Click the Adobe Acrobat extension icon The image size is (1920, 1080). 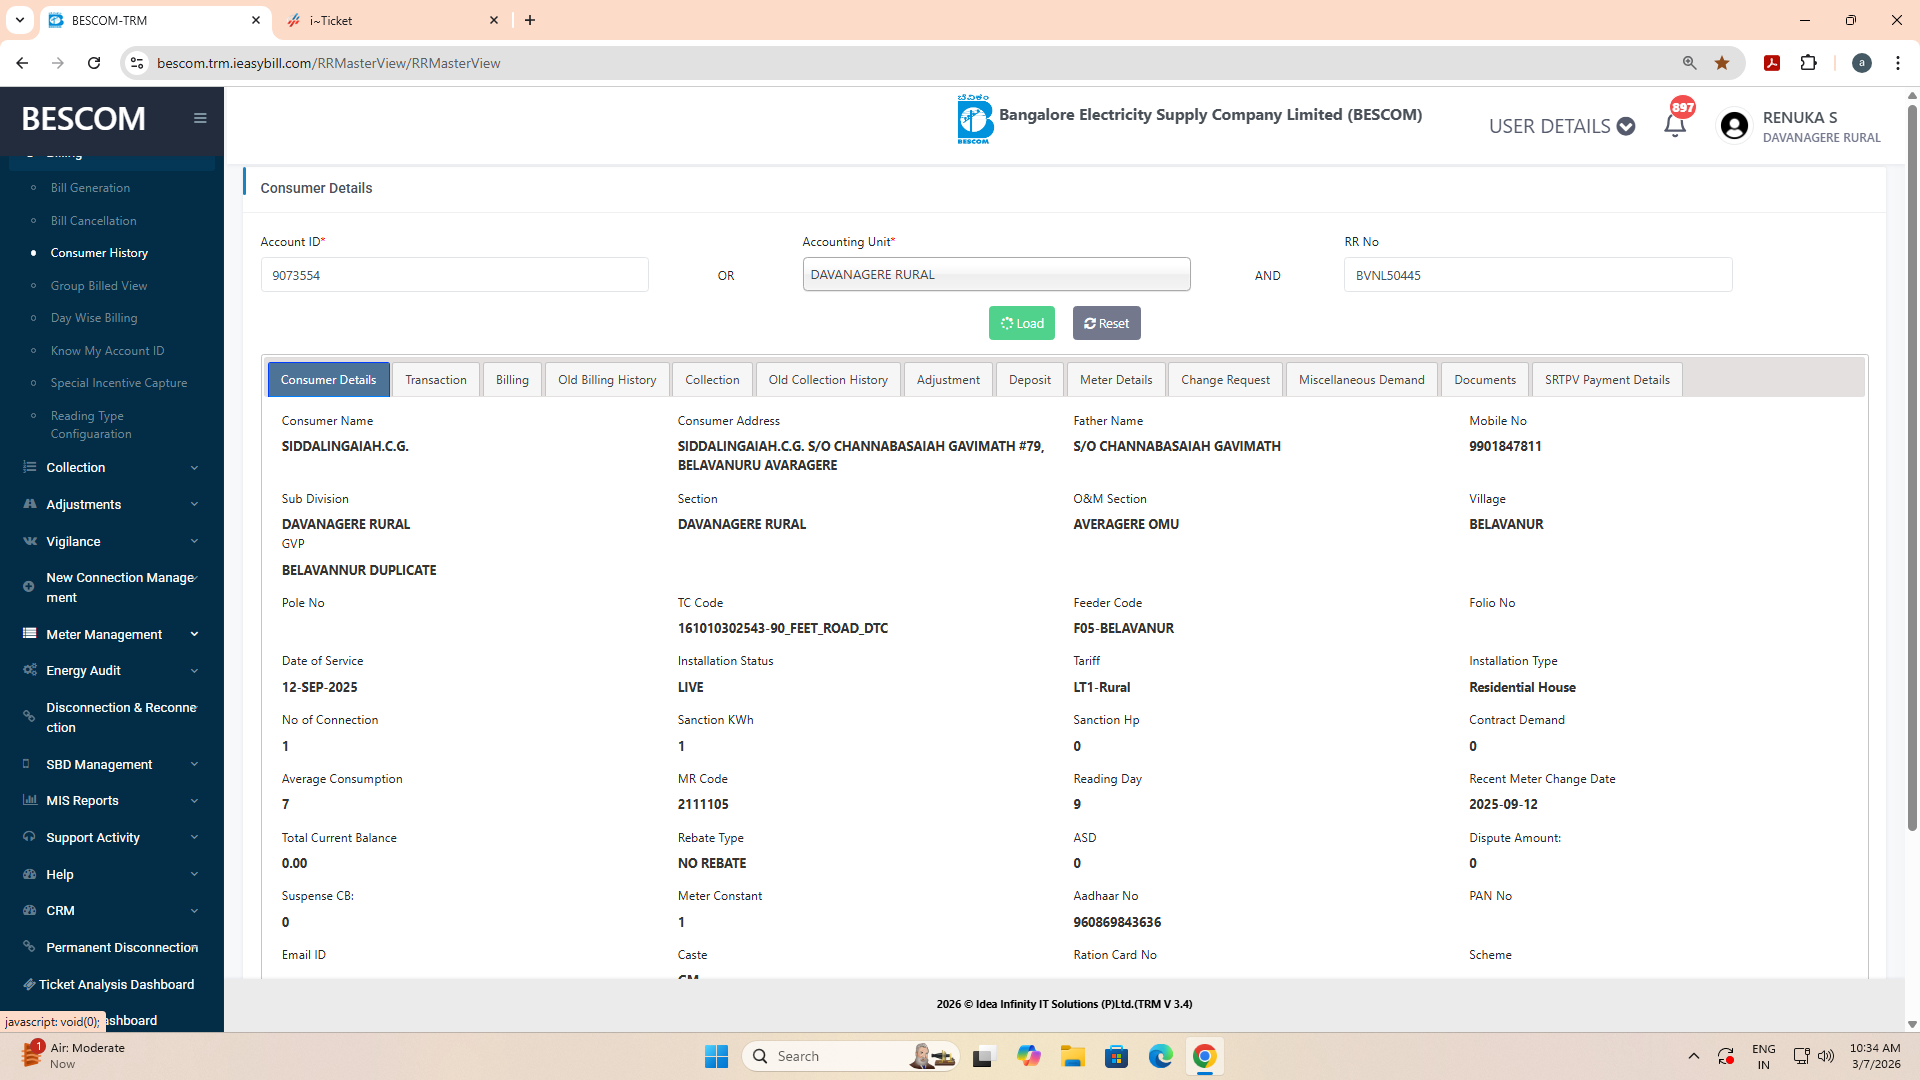click(x=1772, y=63)
